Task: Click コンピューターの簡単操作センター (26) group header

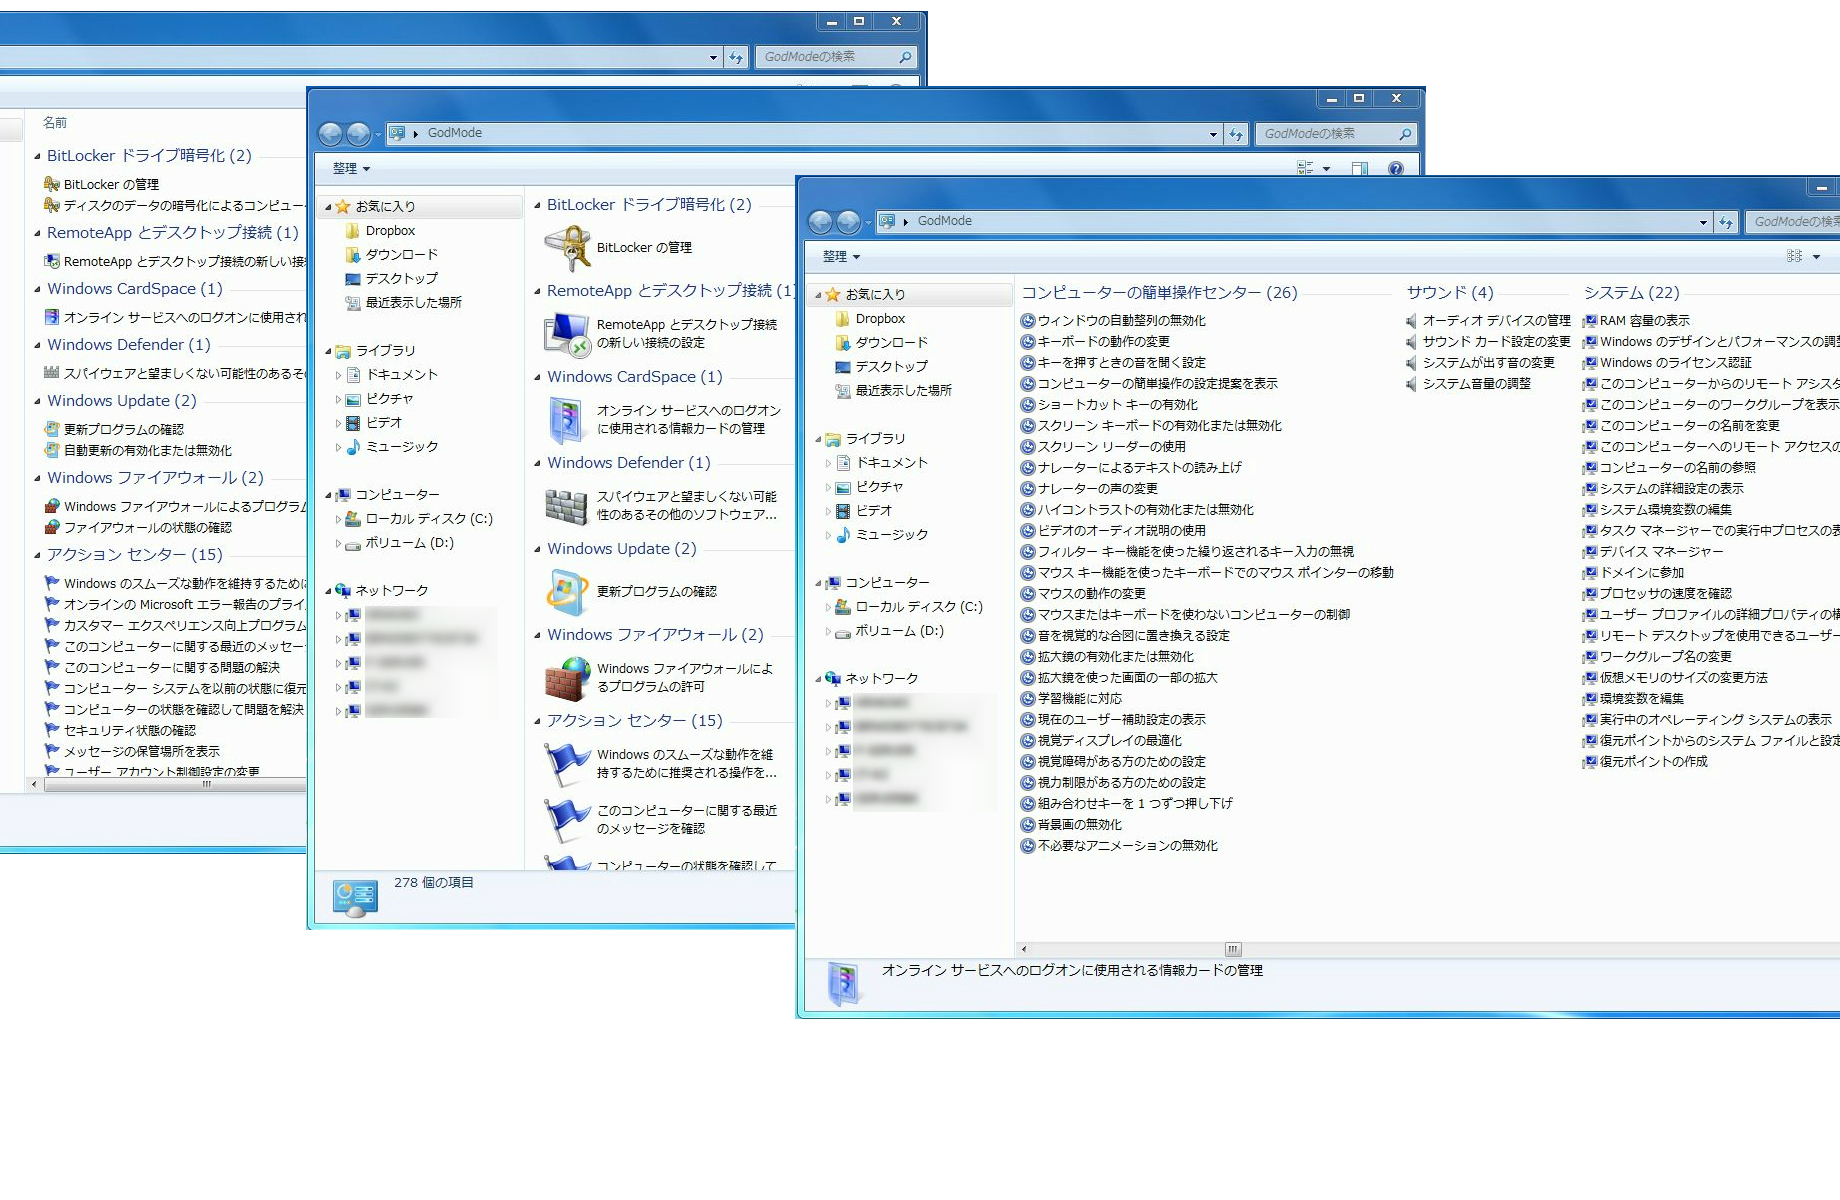Action: point(1159,292)
